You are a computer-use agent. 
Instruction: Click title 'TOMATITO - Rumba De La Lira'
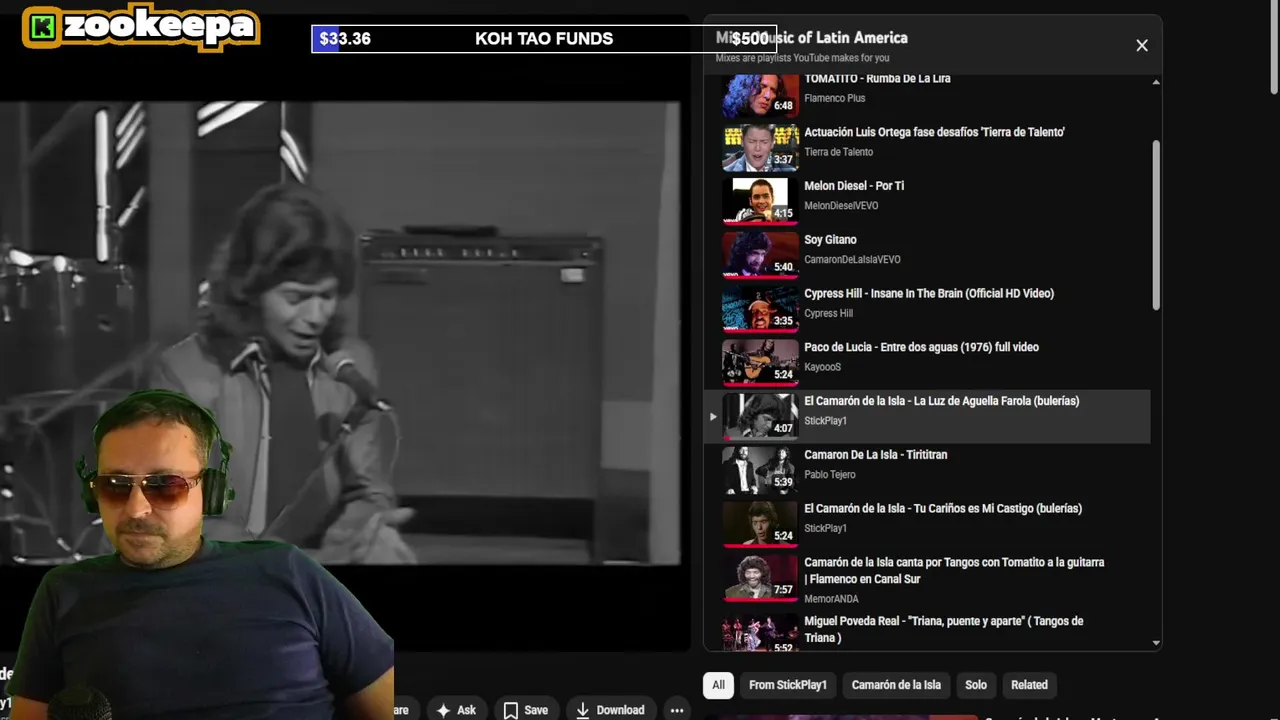click(x=877, y=79)
